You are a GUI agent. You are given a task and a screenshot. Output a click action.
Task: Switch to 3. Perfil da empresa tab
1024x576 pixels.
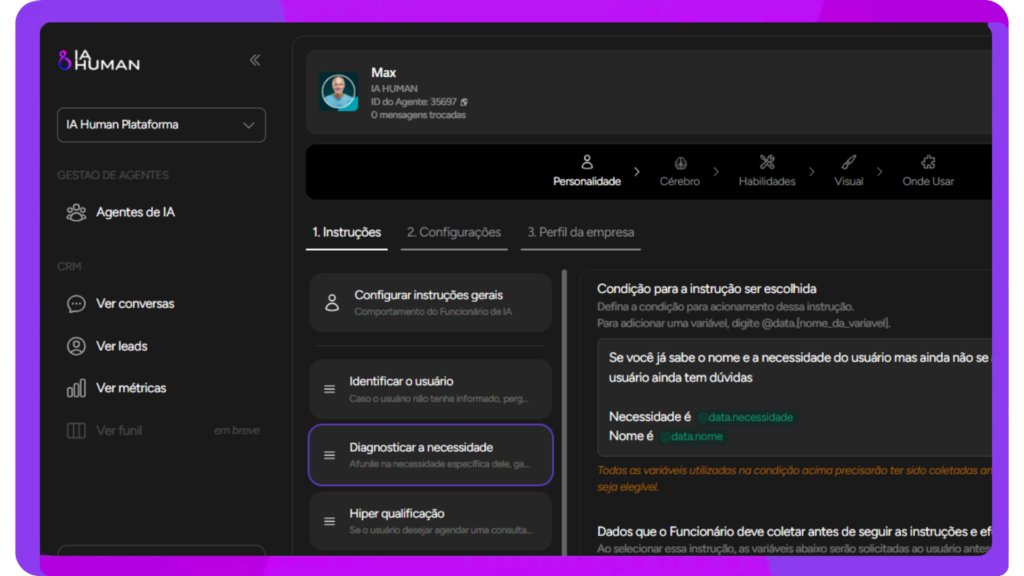click(x=581, y=232)
